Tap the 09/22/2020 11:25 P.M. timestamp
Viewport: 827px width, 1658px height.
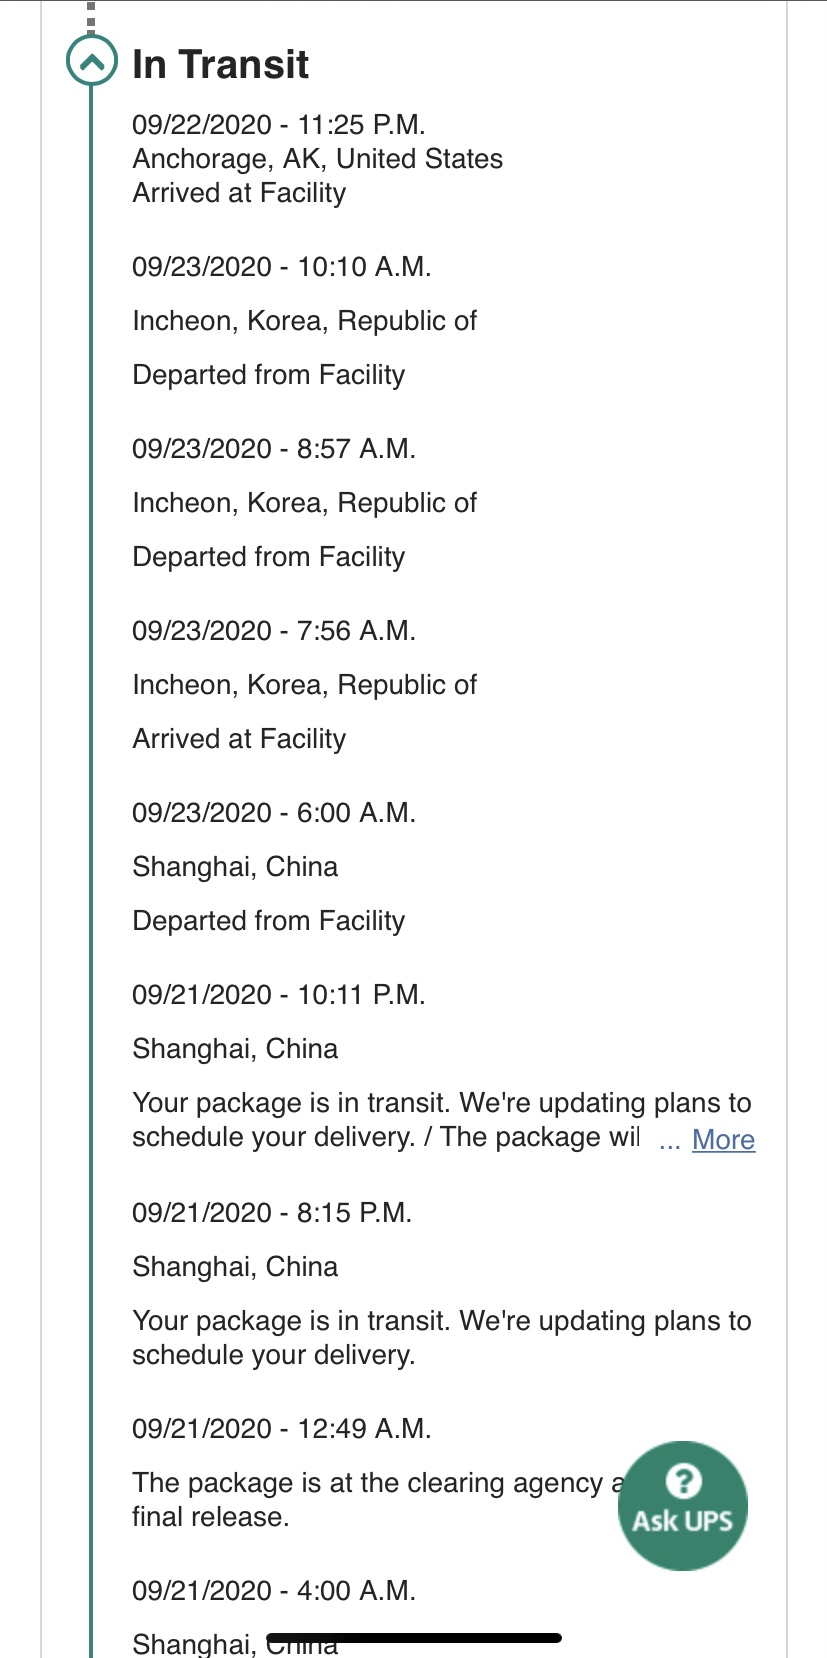(279, 125)
